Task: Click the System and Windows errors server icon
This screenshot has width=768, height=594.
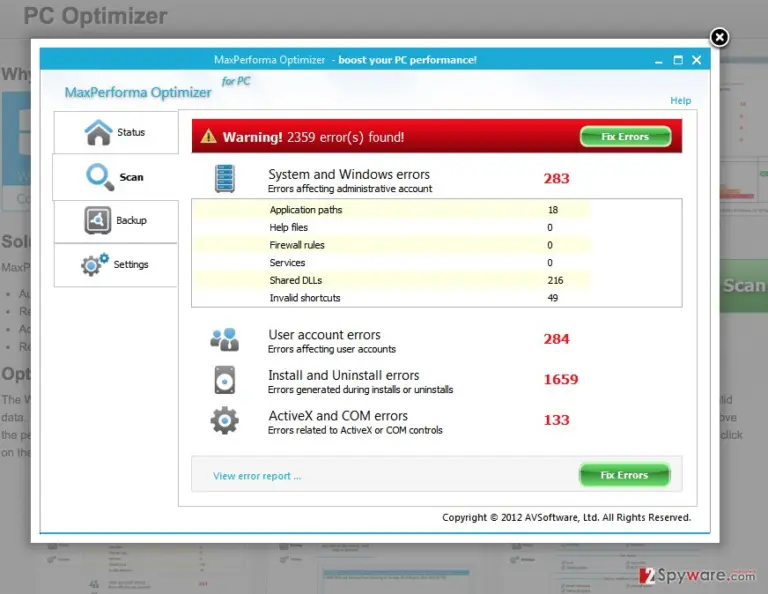Action: [x=225, y=179]
